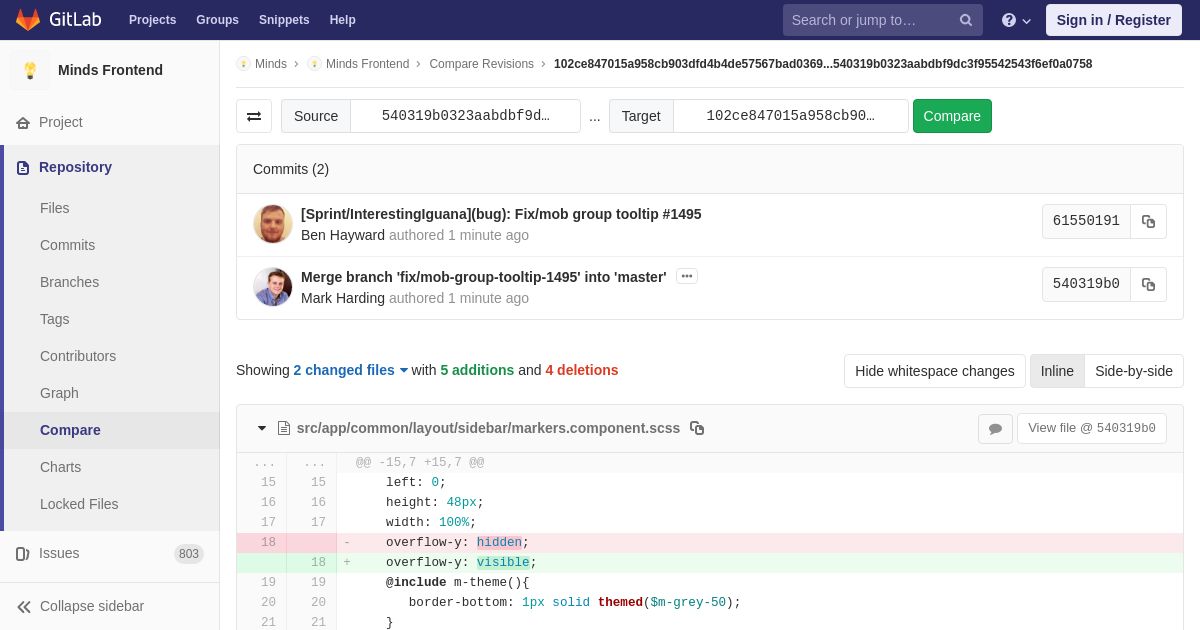Click the Minds Frontend project title
This screenshot has width=1200, height=630.
[110, 70]
